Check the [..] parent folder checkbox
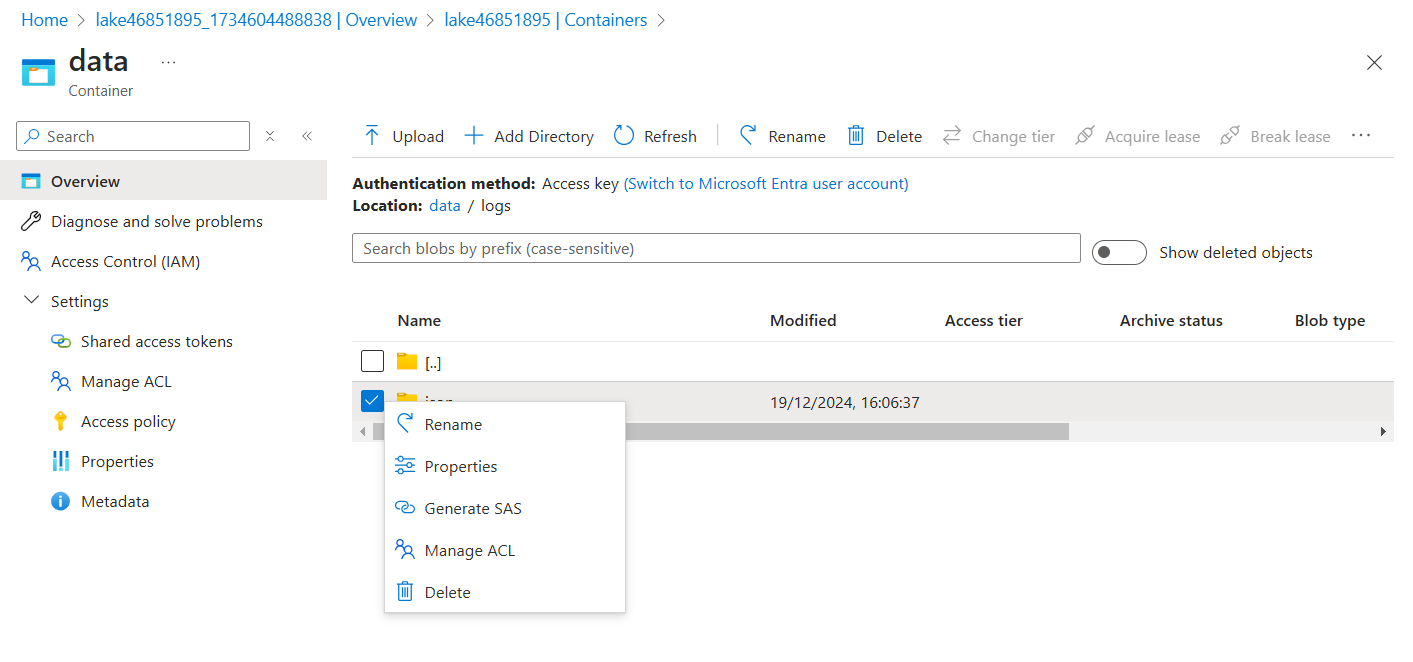1413x662 pixels. tap(372, 361)
